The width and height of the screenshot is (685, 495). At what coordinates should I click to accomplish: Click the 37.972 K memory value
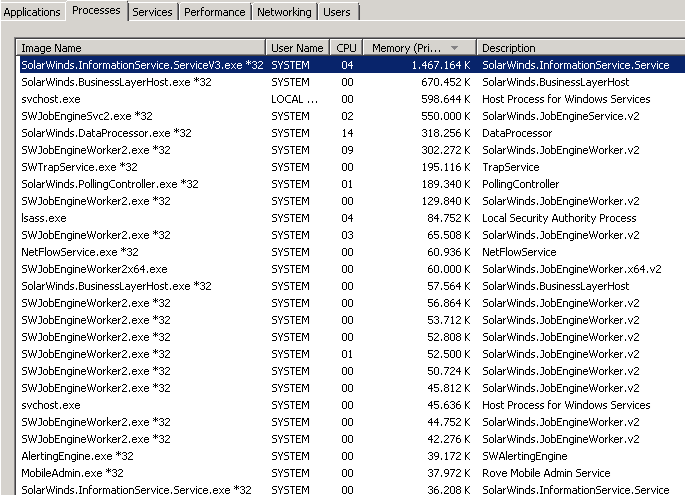[x=449, y=473]
